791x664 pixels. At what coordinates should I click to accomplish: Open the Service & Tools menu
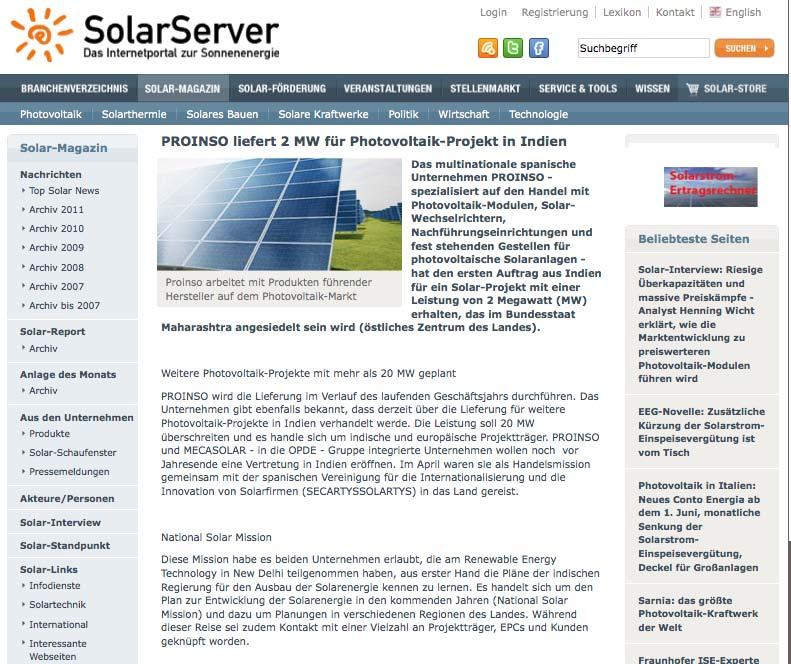click(x=578, y=88)
